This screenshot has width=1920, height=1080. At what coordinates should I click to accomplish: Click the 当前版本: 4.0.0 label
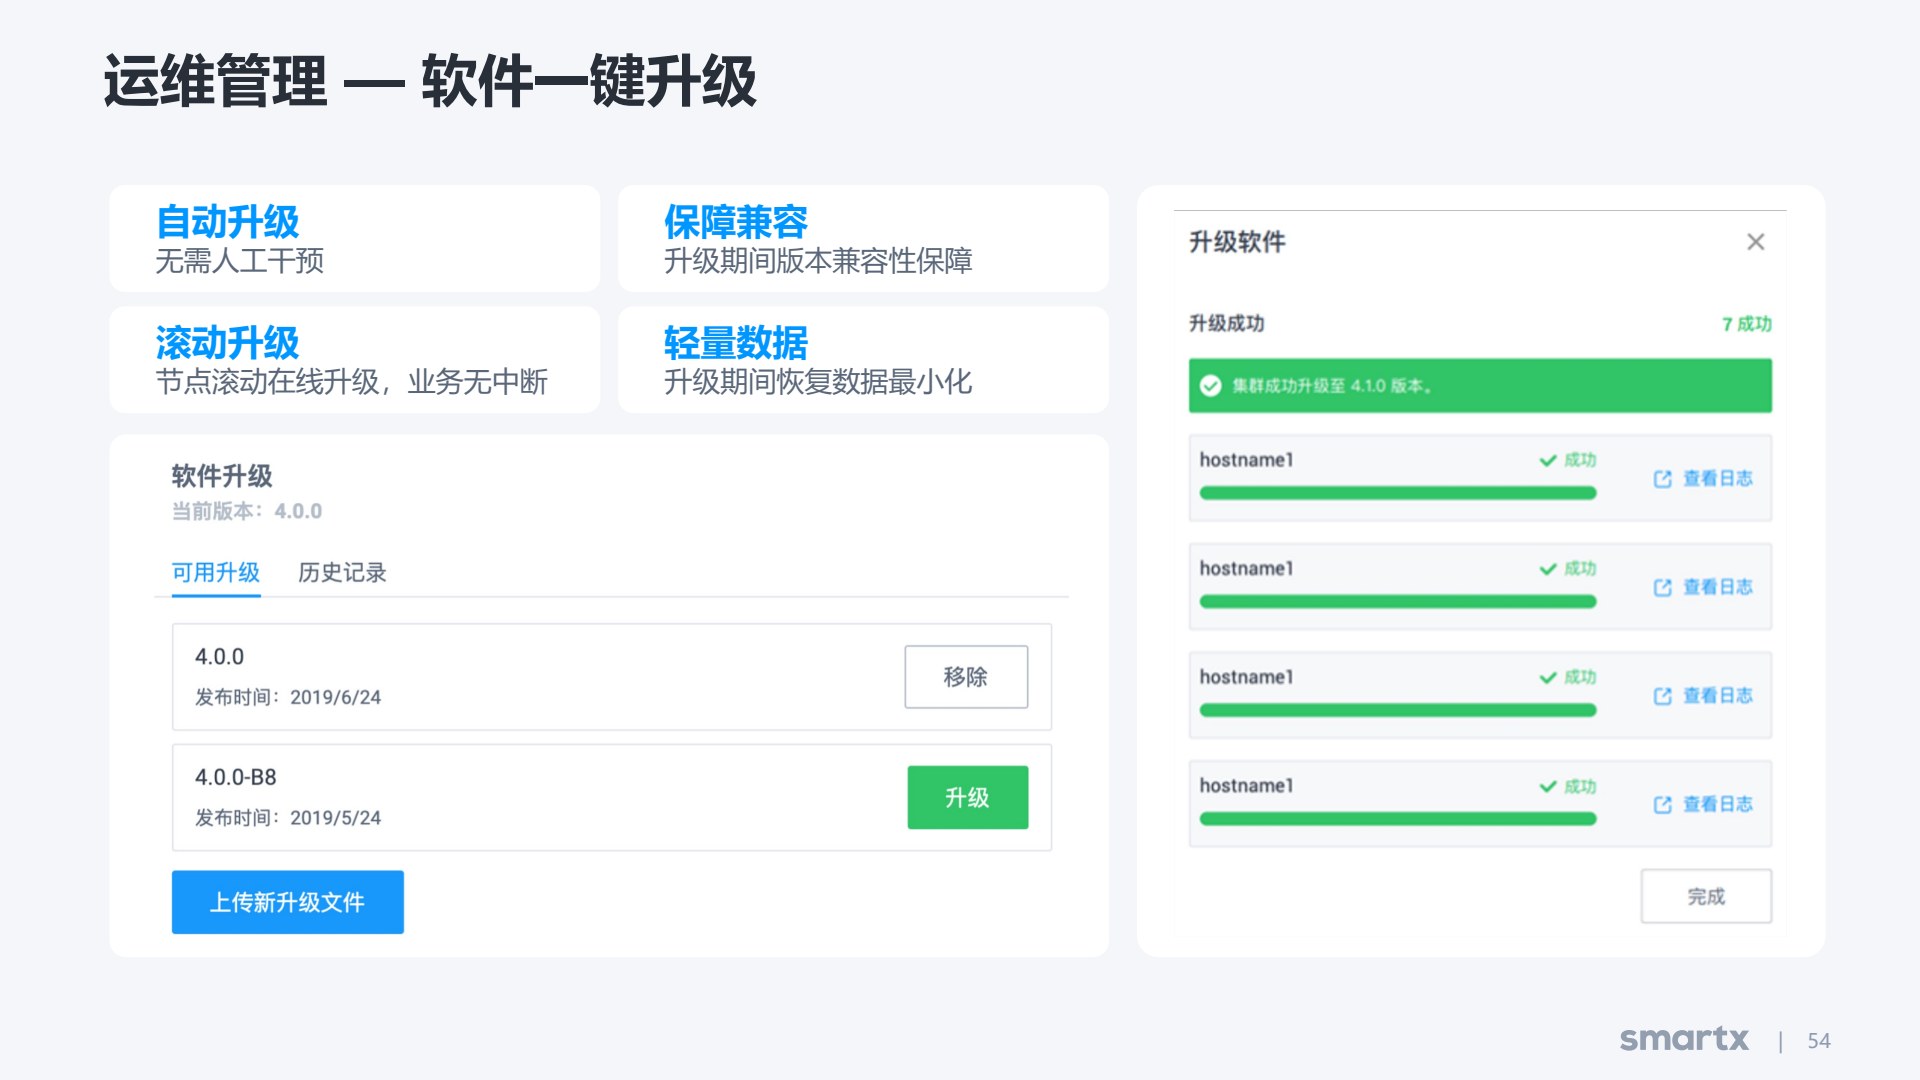[x=247, y=511]
